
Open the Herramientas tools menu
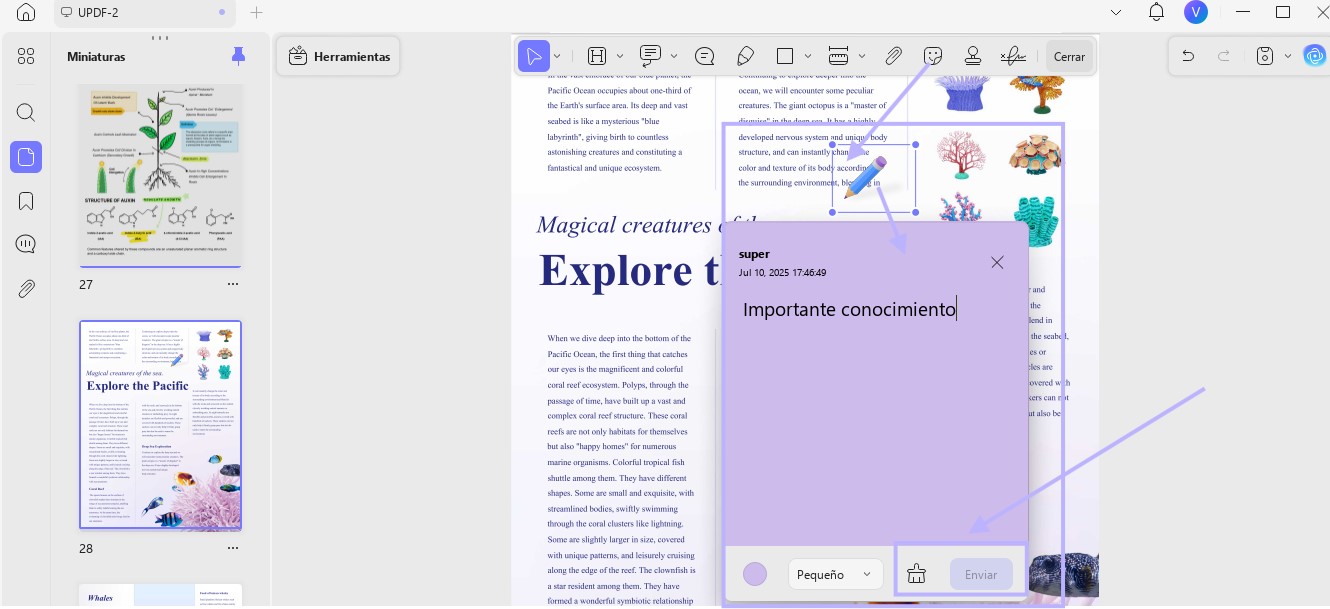pos(339,57)
